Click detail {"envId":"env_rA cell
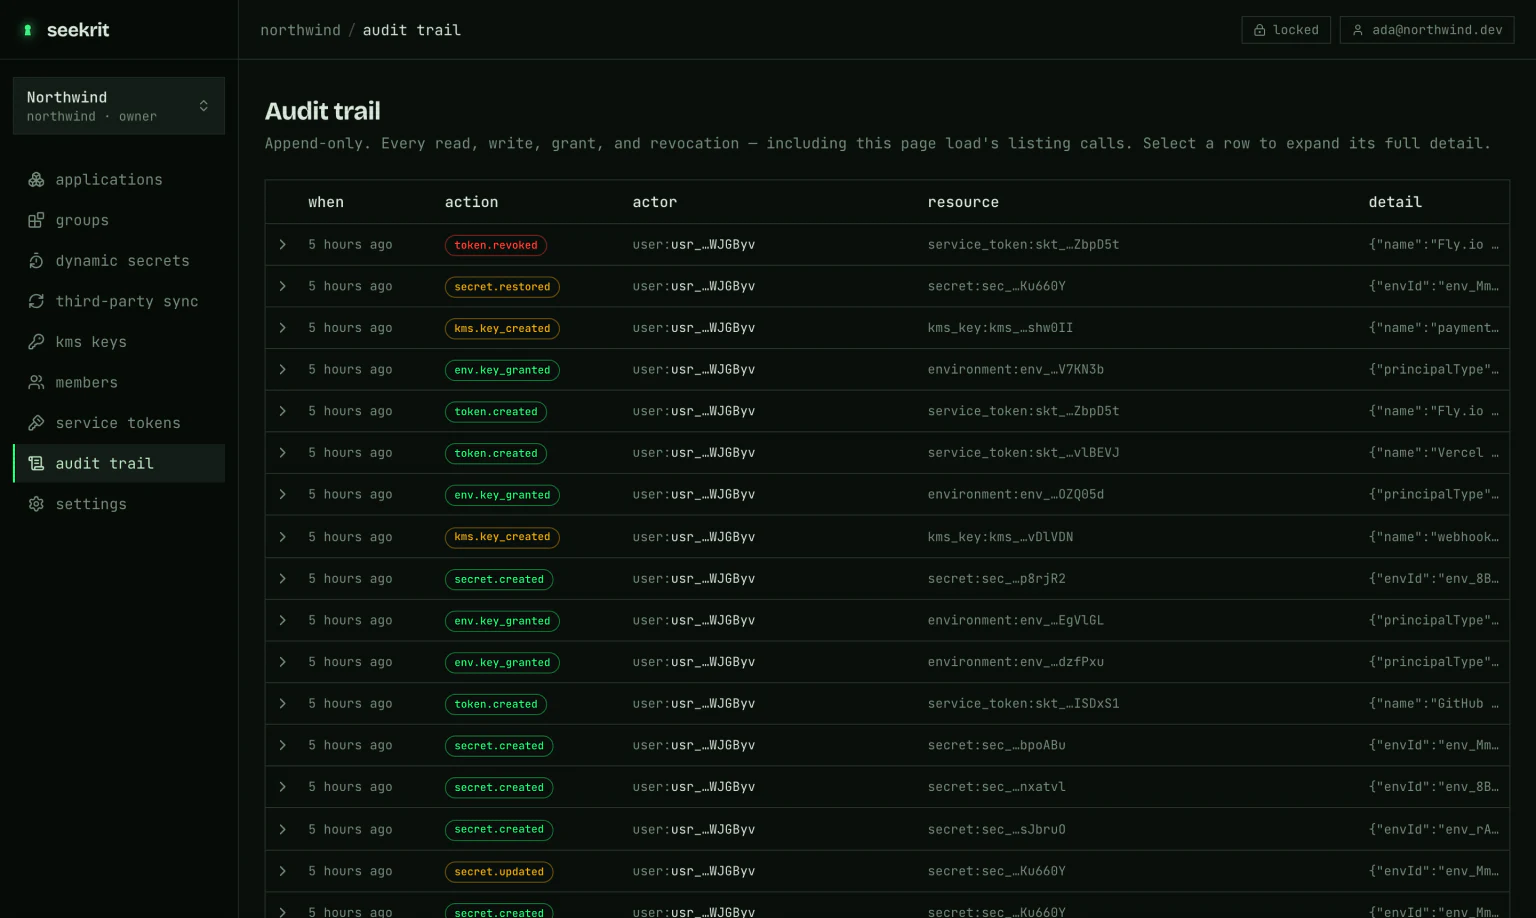 [x=1433, y=829]
